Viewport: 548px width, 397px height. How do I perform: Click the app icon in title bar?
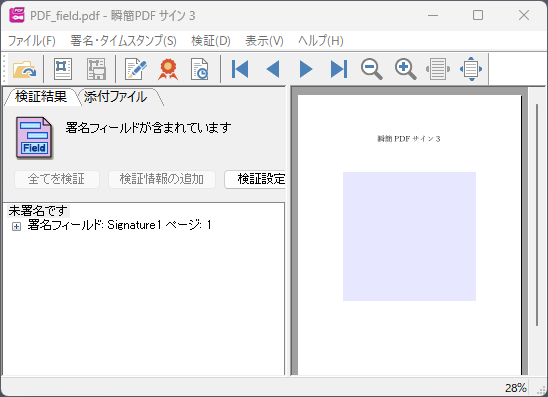(16, 15)
